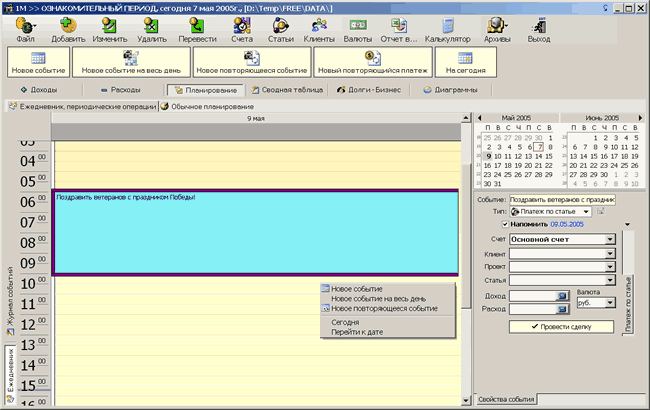
Task: Open the Отчет в... report icon
Action: click(399, 29)
